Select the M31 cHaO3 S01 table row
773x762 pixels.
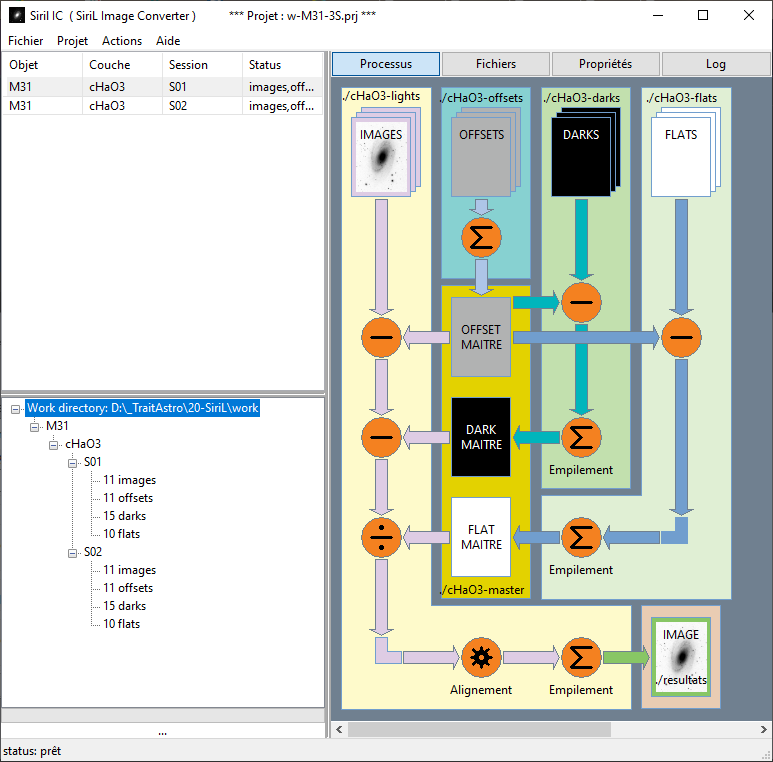click(x=163, y=87)
